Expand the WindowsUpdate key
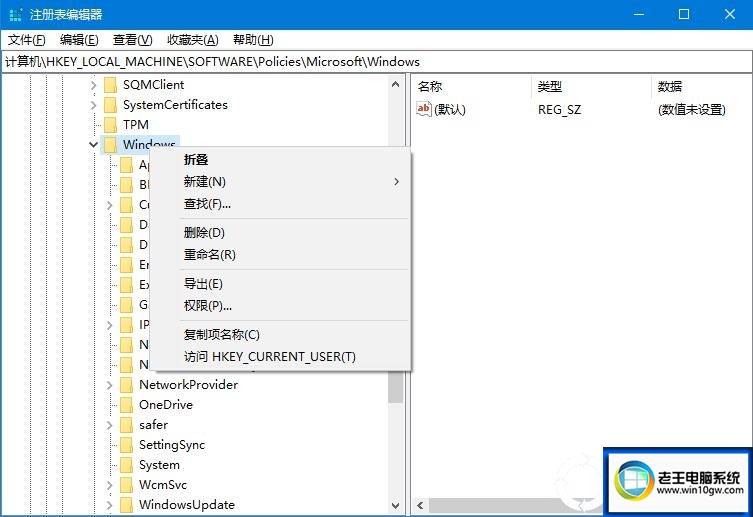753x517 pixels. pos(109,505)
